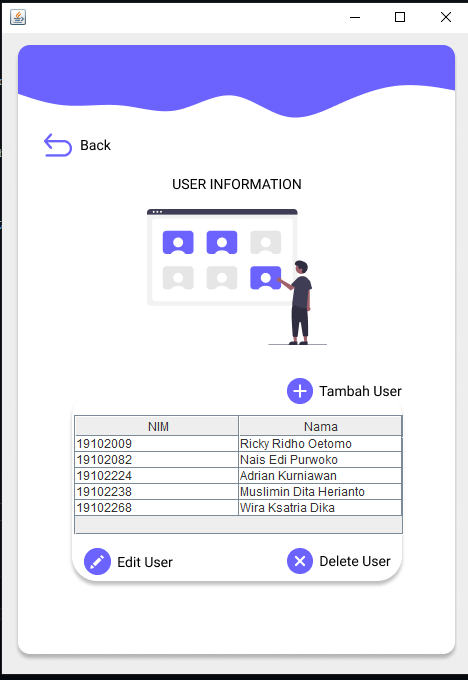Viewport: 468px width, 680px height.
Task: Close the window
Action: point(445,17)
